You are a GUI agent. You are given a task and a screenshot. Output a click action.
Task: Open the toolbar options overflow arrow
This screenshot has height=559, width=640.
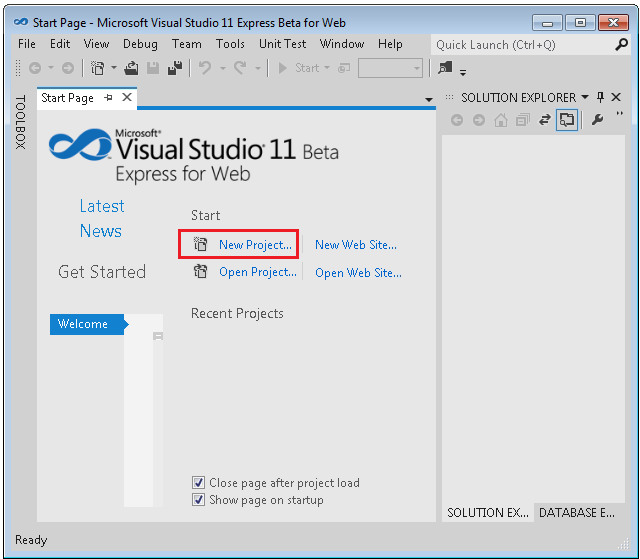tap(463, 73)
